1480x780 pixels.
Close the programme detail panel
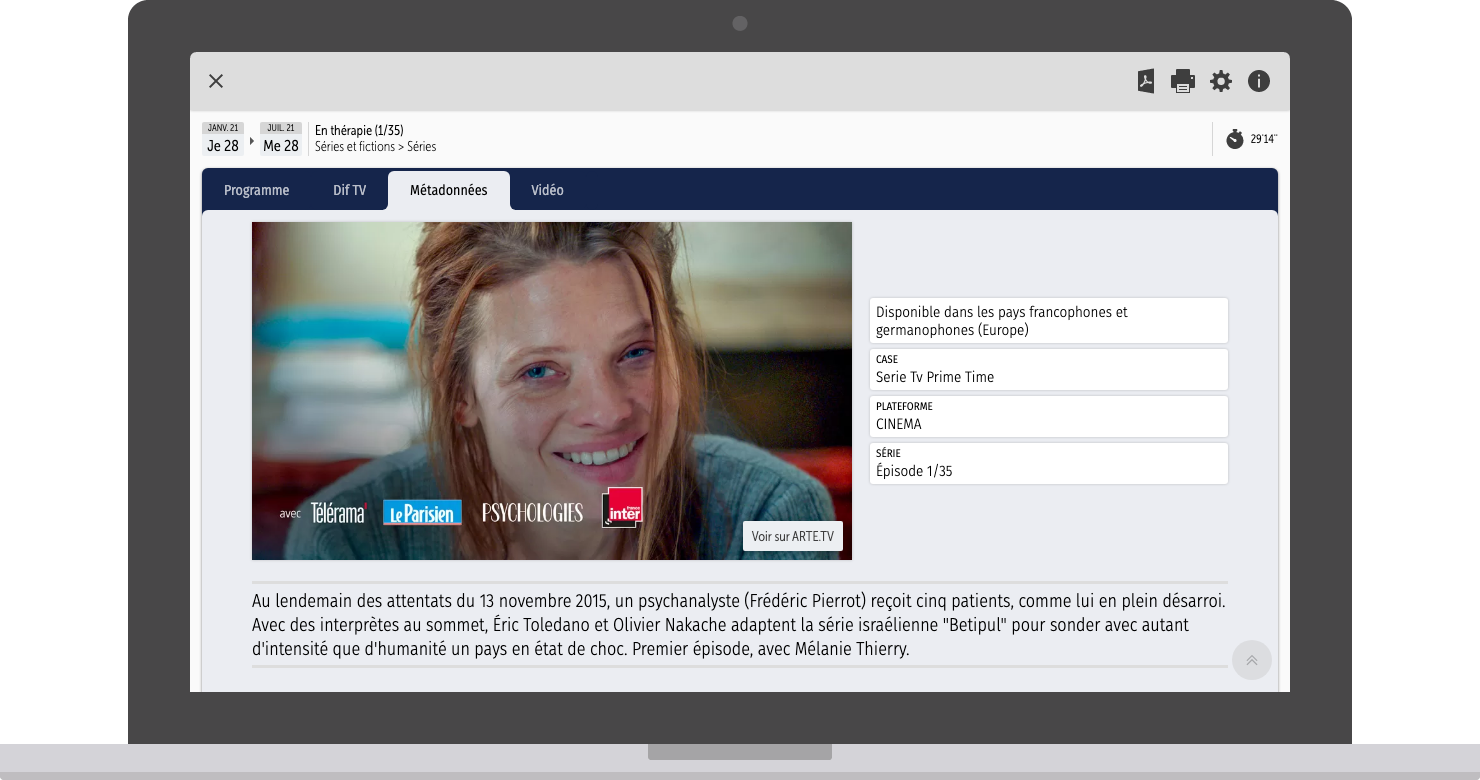(x=216, y=81)
